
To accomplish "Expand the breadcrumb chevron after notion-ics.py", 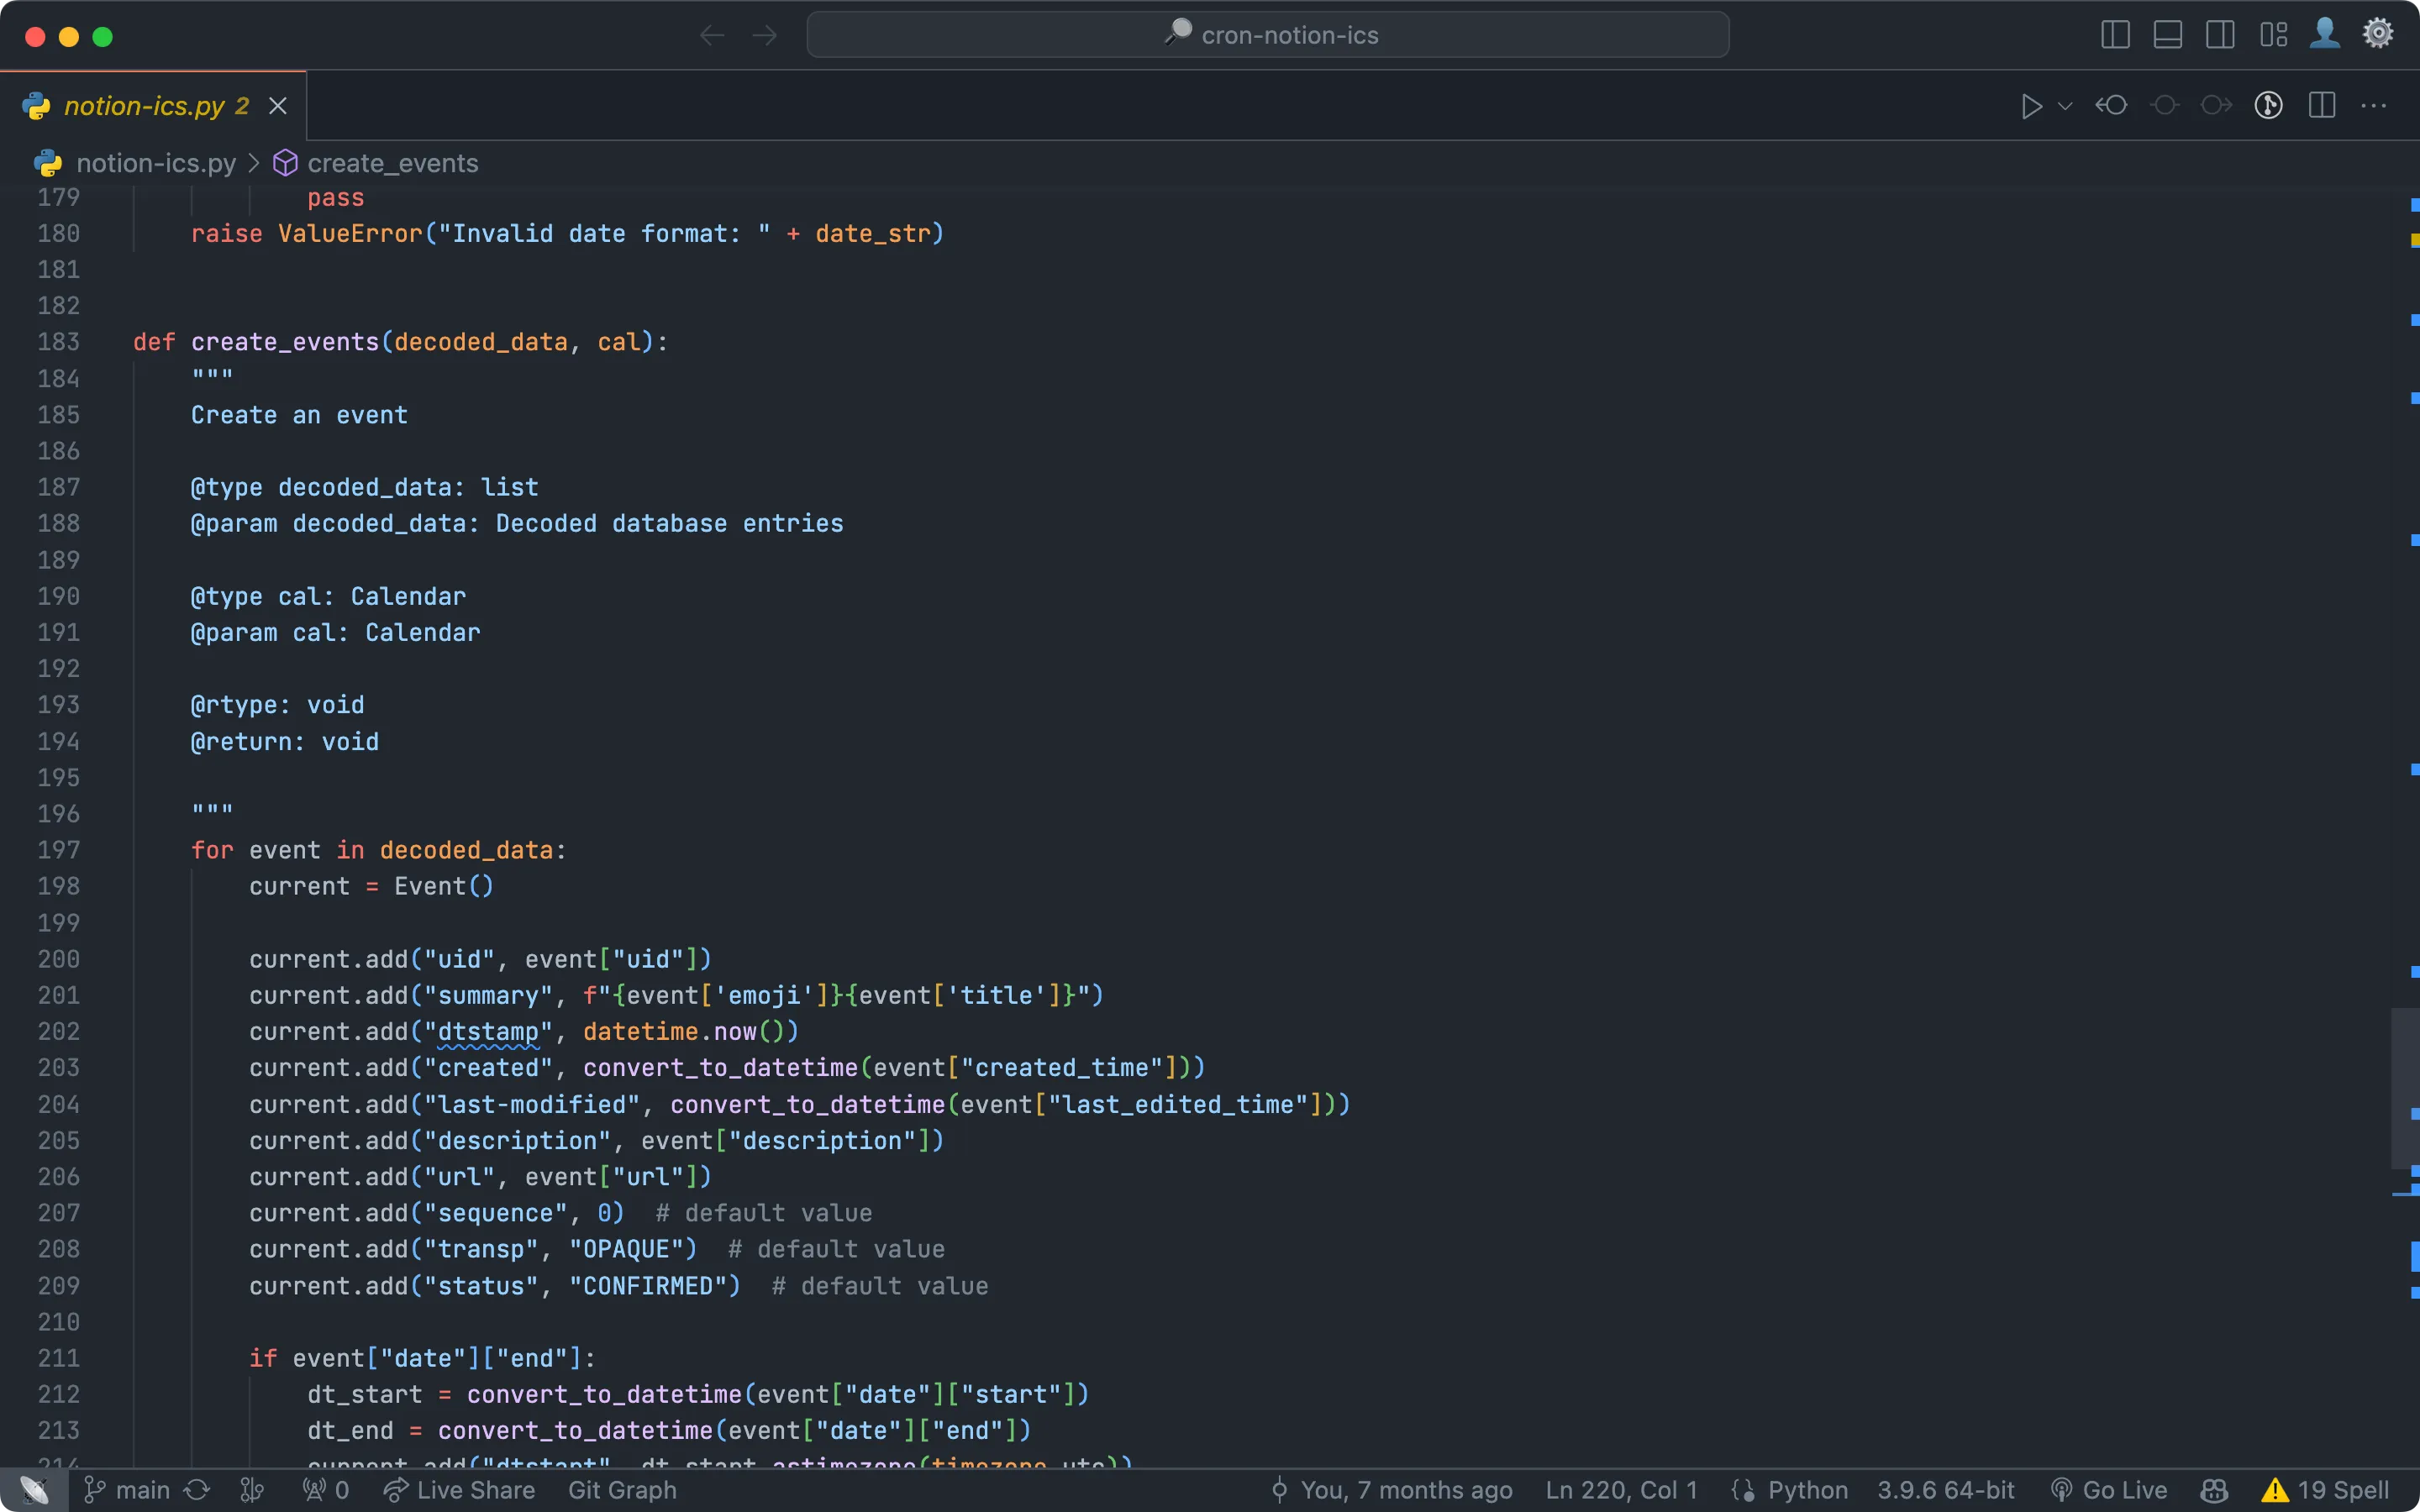I will [254, 163].
